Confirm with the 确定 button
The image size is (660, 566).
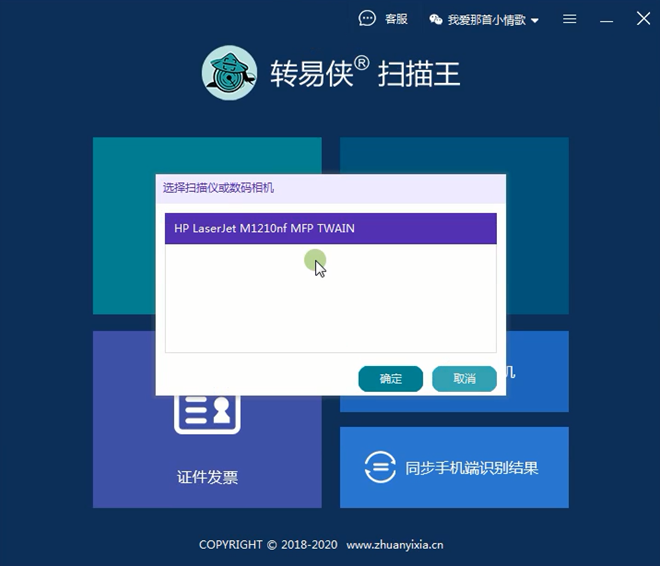pyautogui.click(x=390, y=379)
